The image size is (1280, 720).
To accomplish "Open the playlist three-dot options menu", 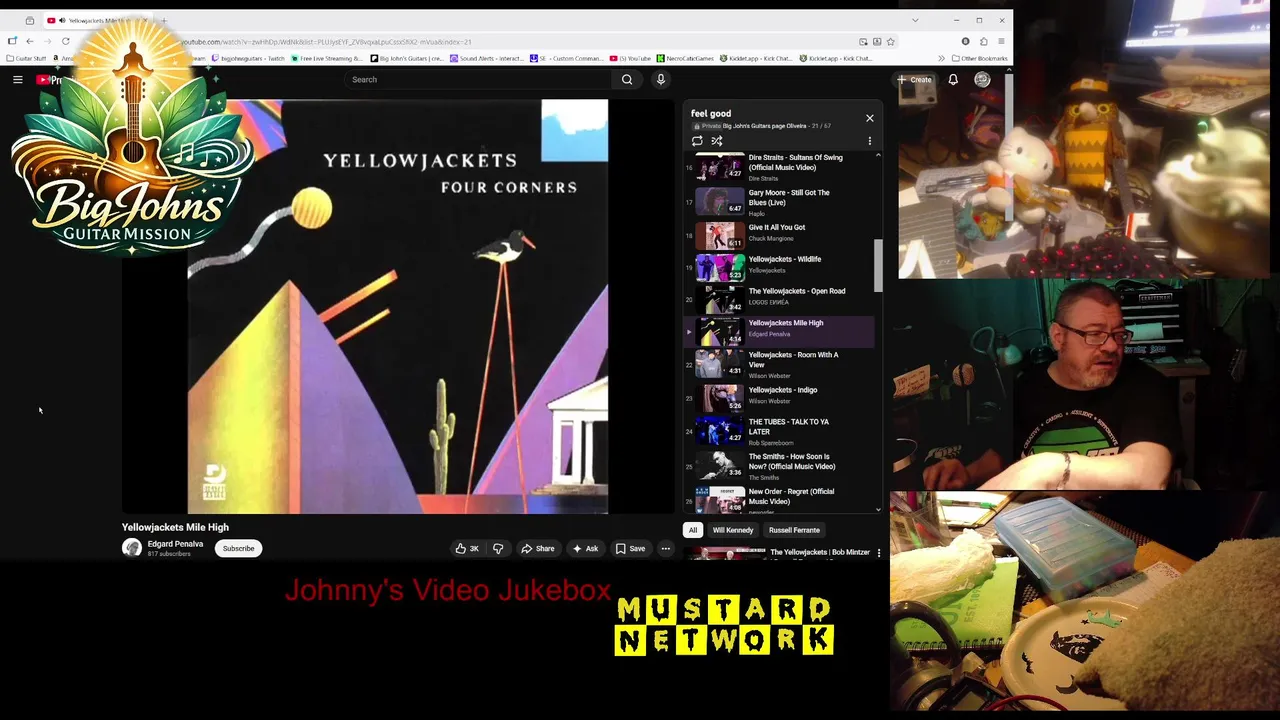I will point(870,141).
